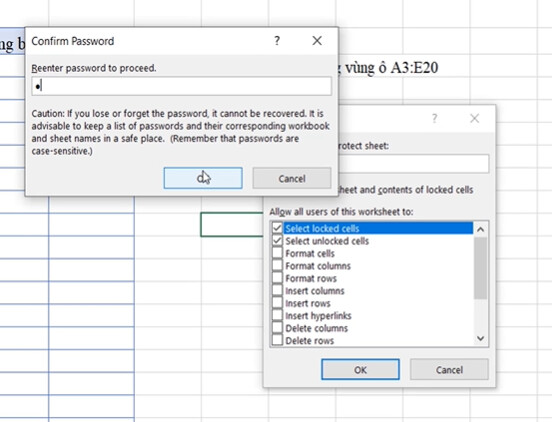Screen dimensions: 552x422
Task: Check the Delete columns option
Action: (277, 328)
